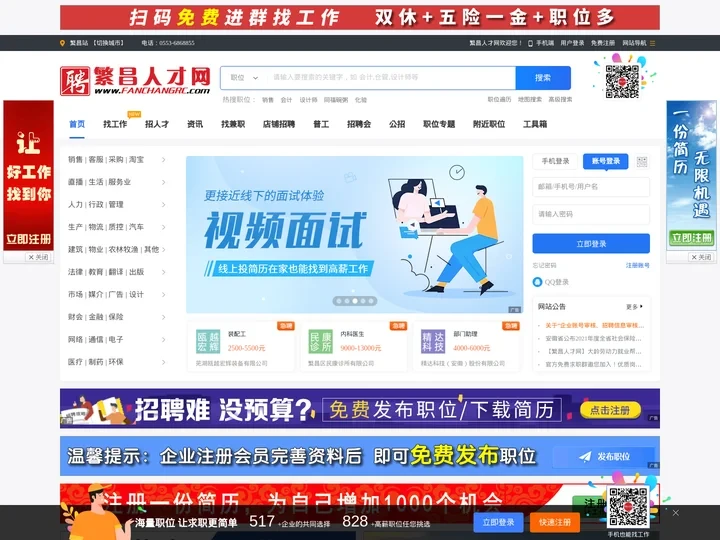The height and width of the screenshot is (540, 720).
Task: Open the 找兼职 navigation tab
Action: [x=233, y=124]
